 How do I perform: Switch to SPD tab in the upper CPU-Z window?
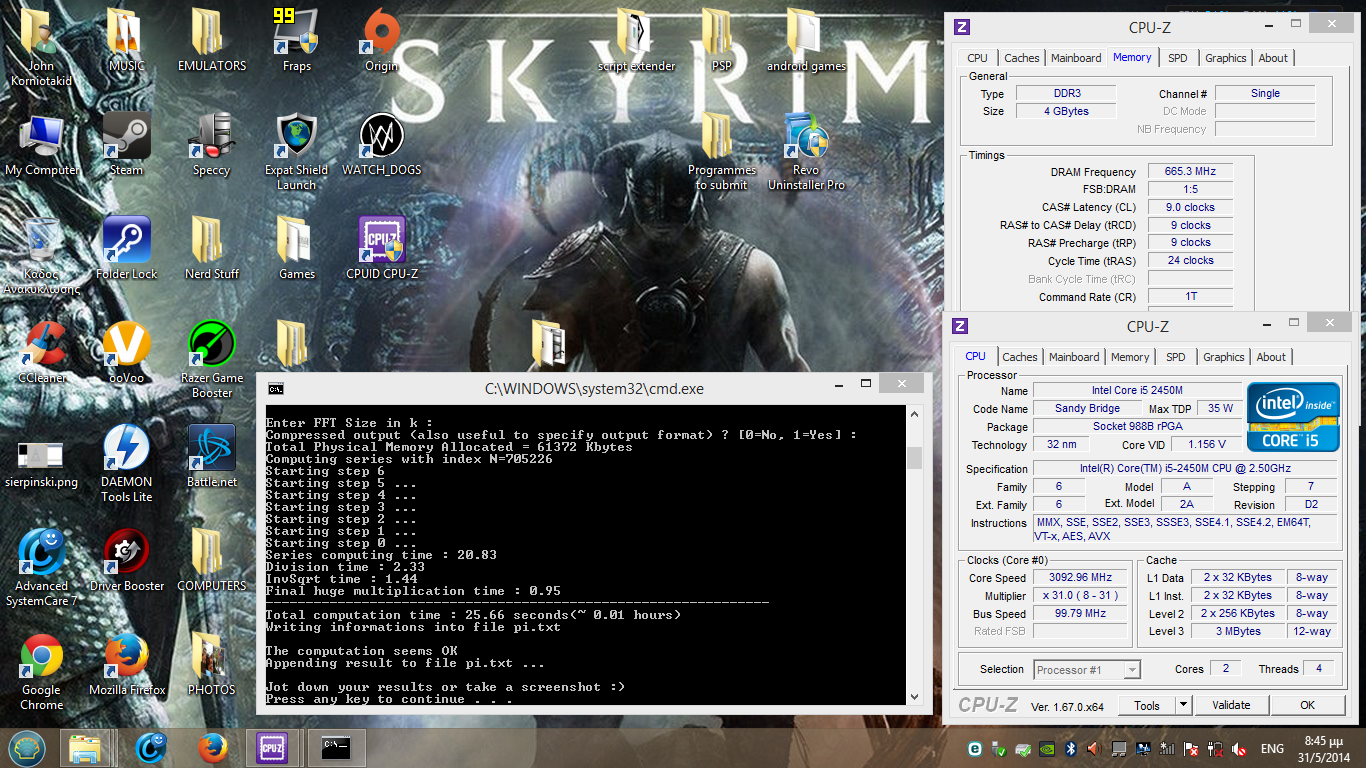(x=1177, y=58)
